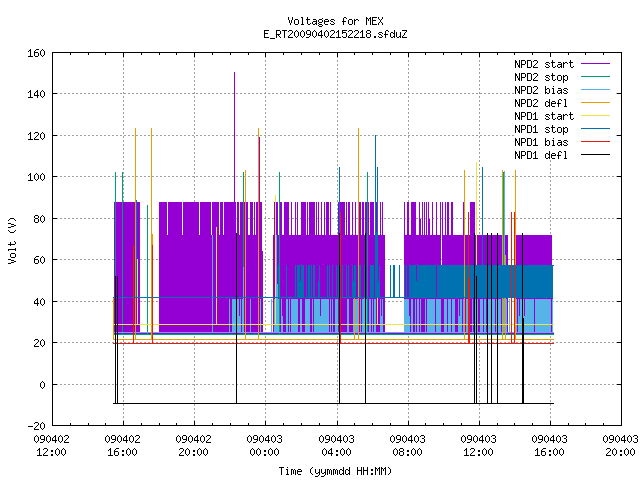Click the y-axis tick value 100

coord(36,177)
